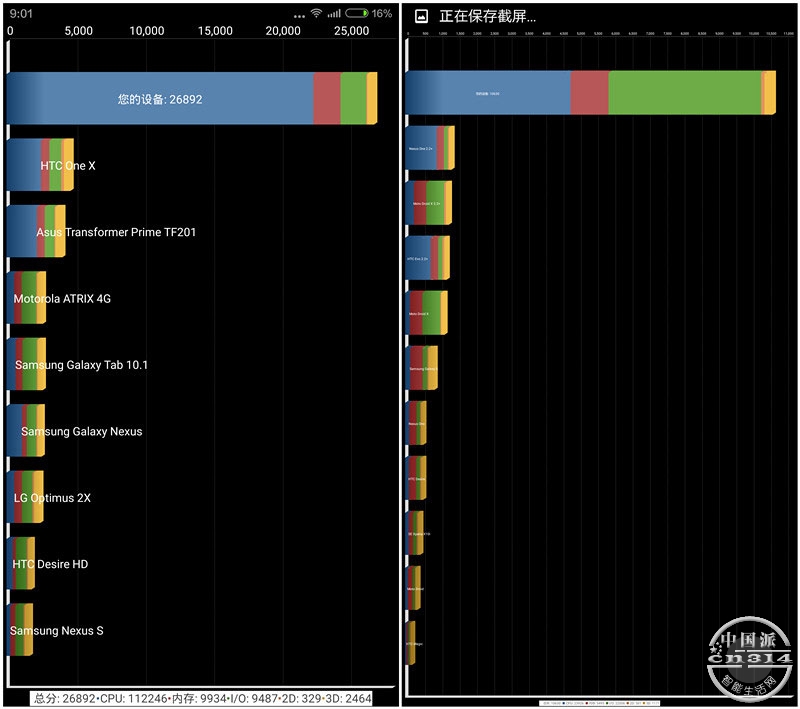Select the 您的设备: 26892 bar label
This screenshot has height=709, width=800.
pyautogui.click(x=160, y=99)
